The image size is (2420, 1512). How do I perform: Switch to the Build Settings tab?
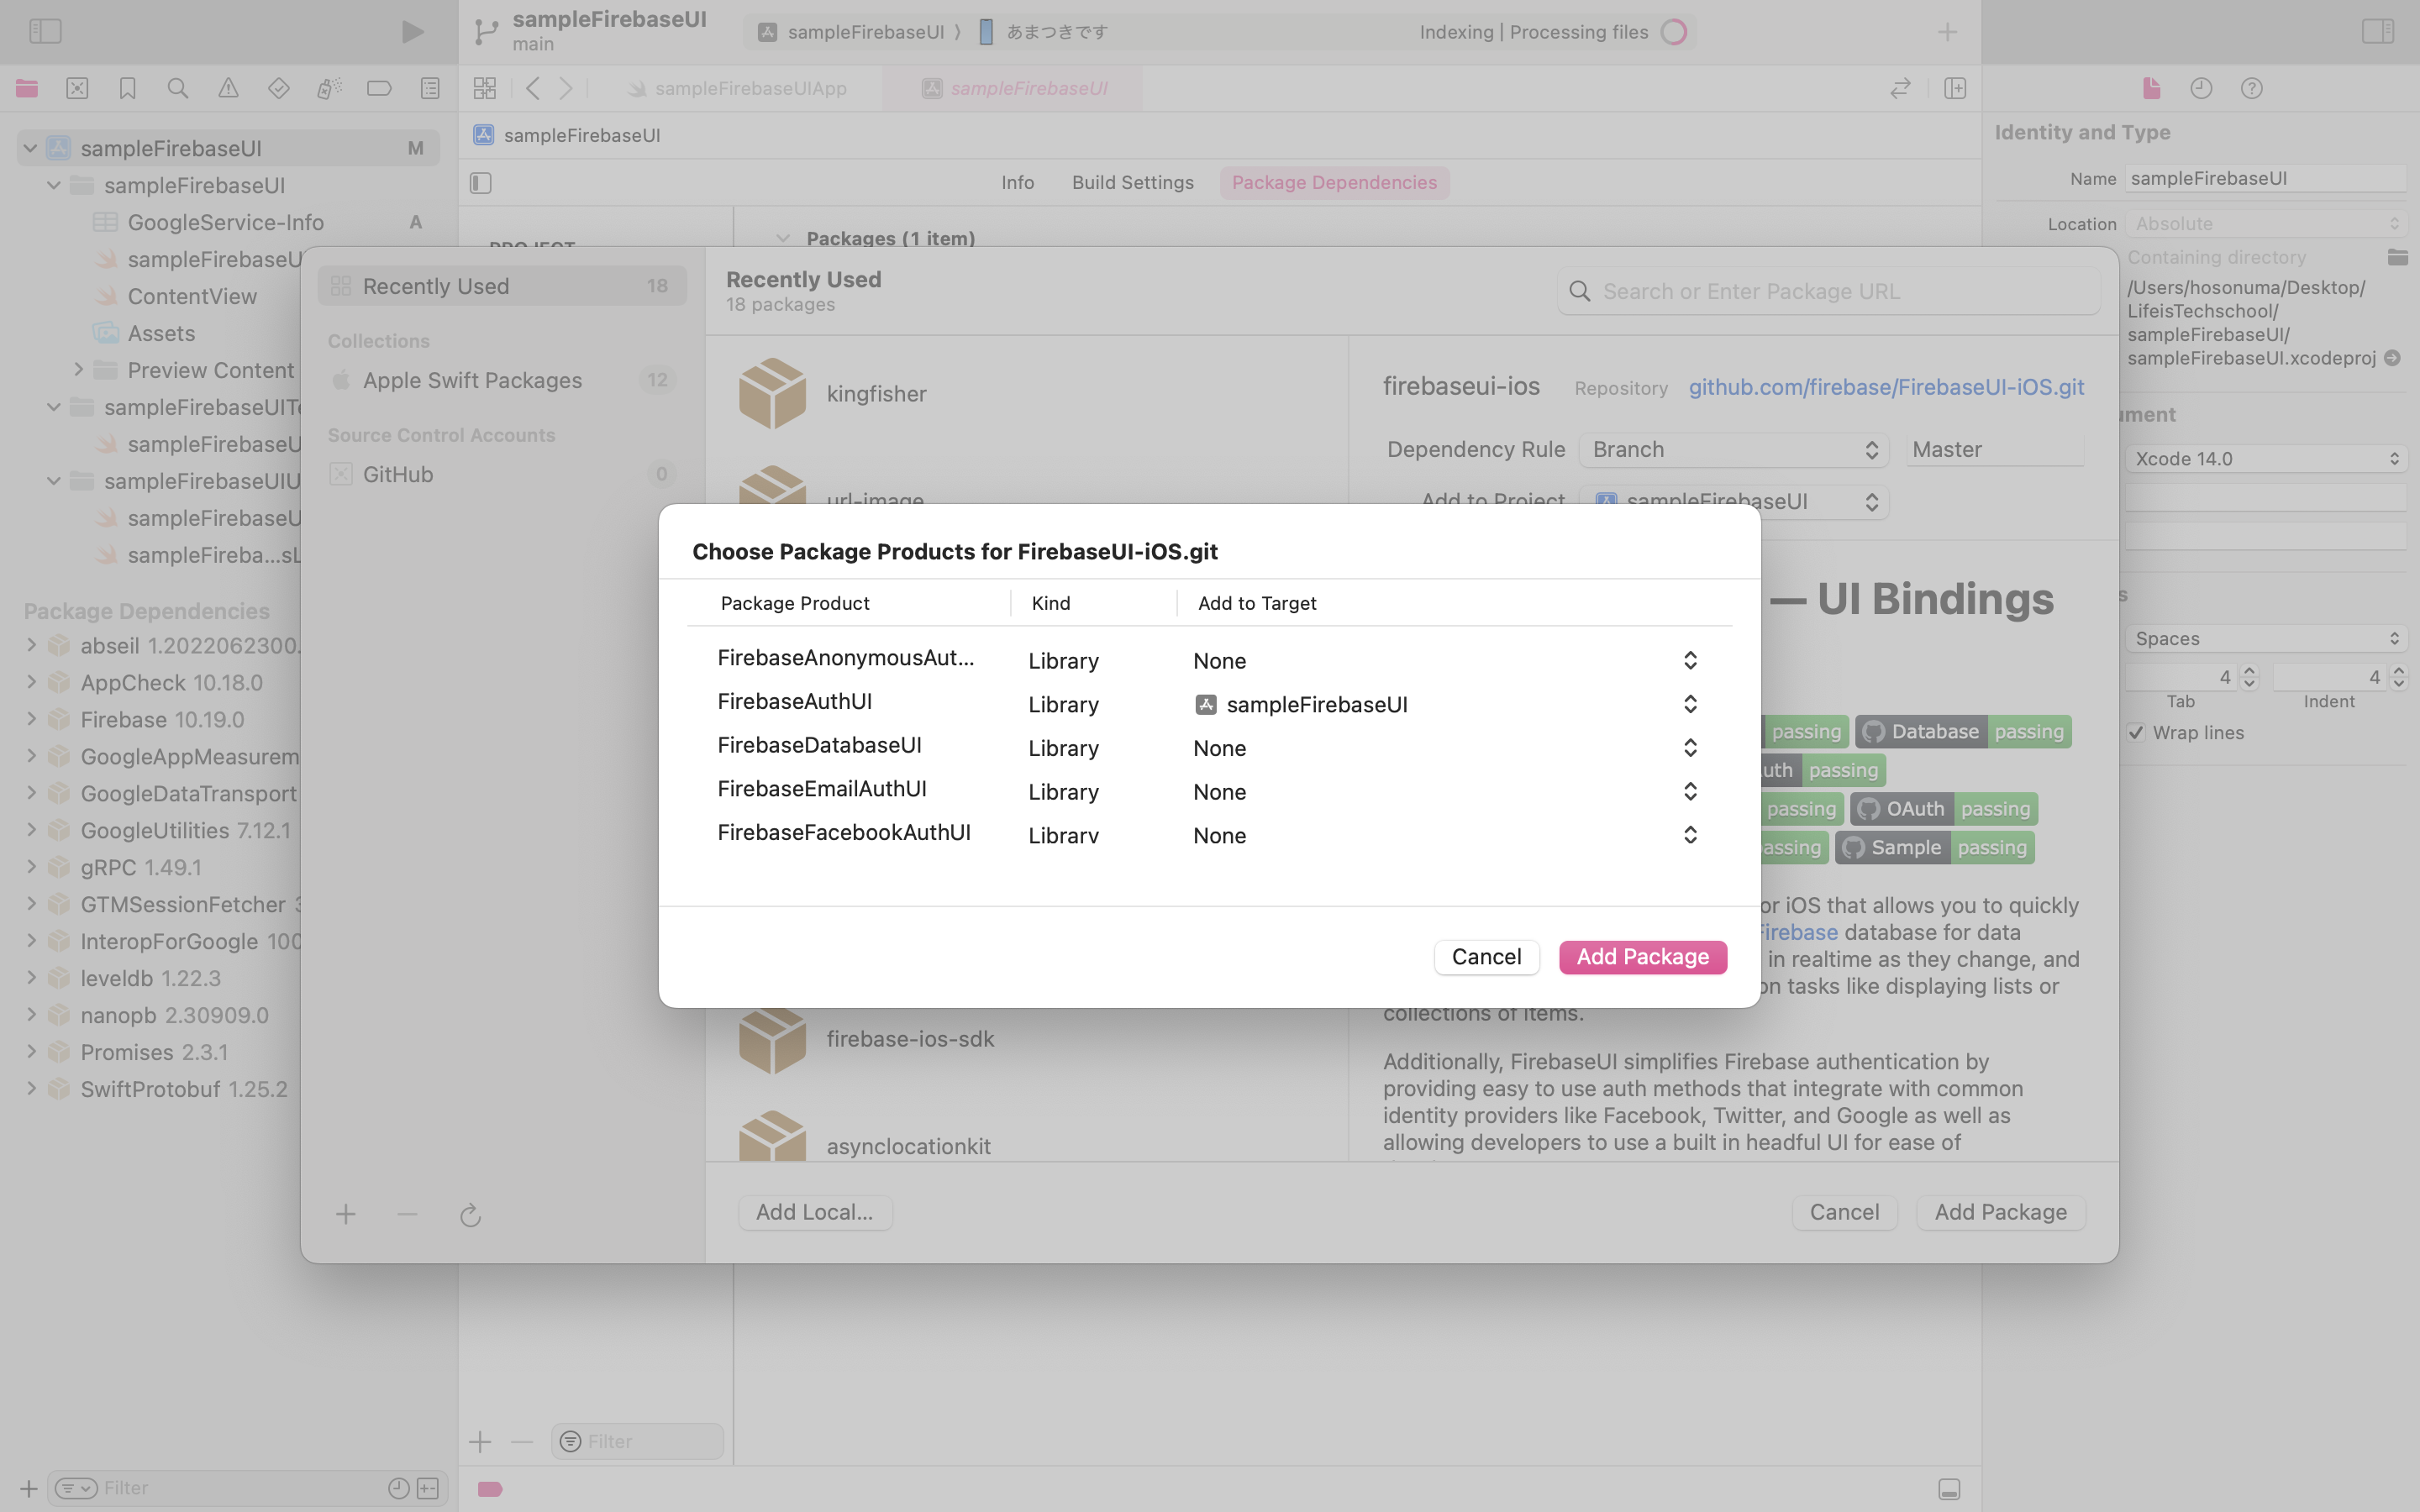pos(1132,182)
